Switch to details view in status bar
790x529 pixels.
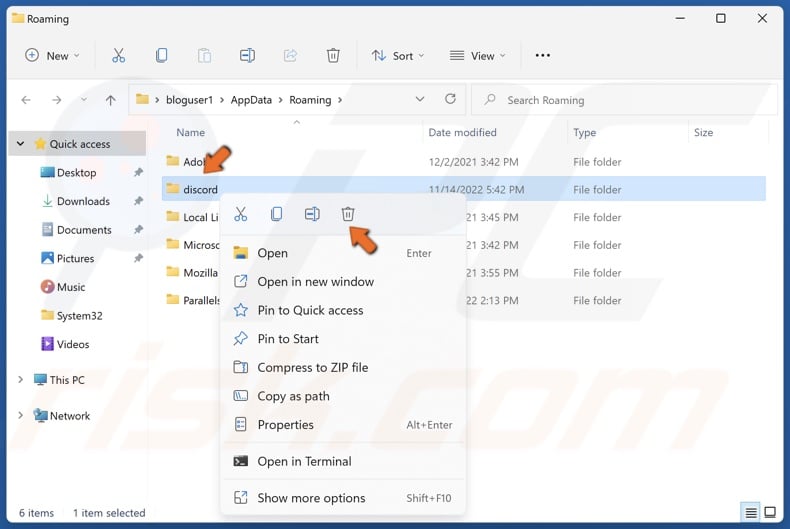pyautogui.click(x=751, y=513)
